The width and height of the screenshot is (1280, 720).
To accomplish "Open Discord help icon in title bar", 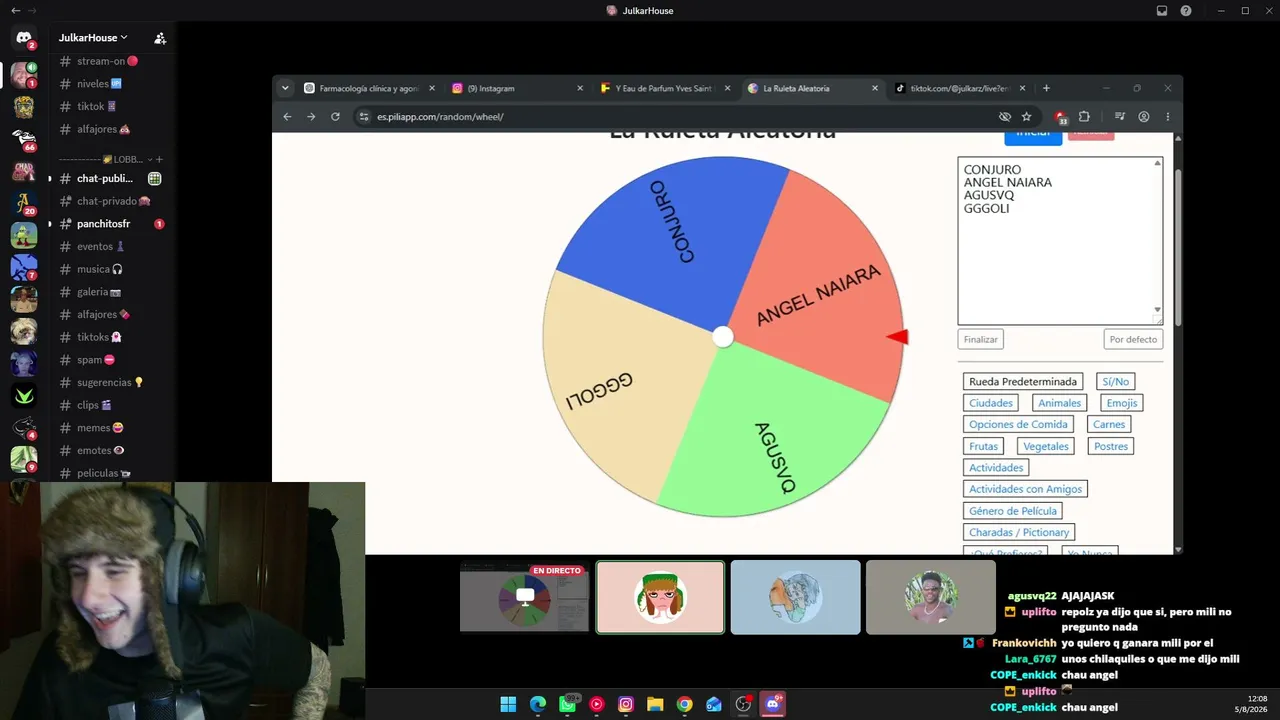I will pyautogui.click(x=1186, y=11).
